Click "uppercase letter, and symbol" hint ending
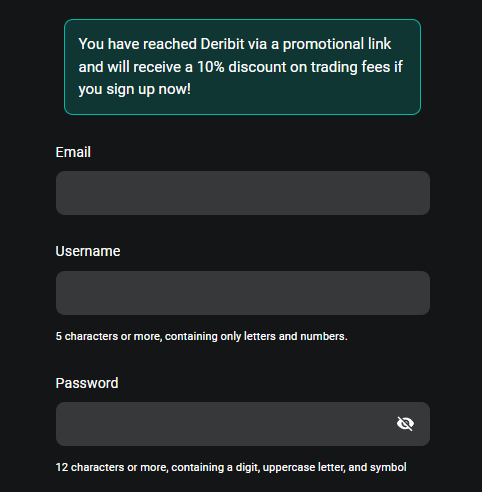 click(335, 467)
